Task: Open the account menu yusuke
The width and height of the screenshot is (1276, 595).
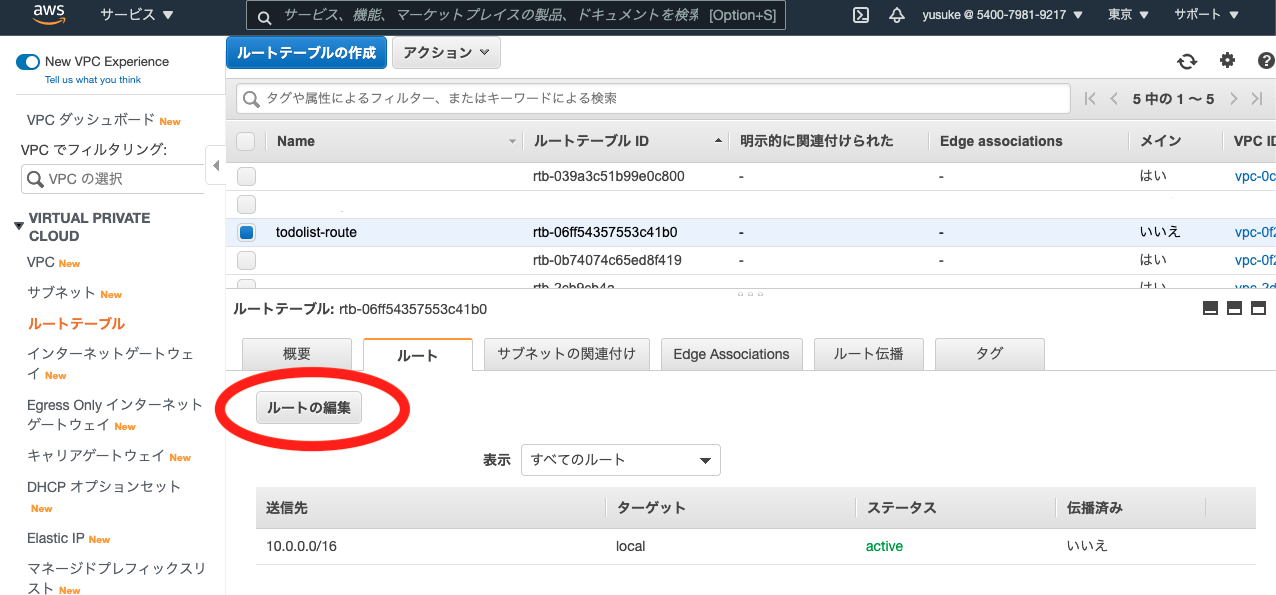Action: (x=1002, y=15)
